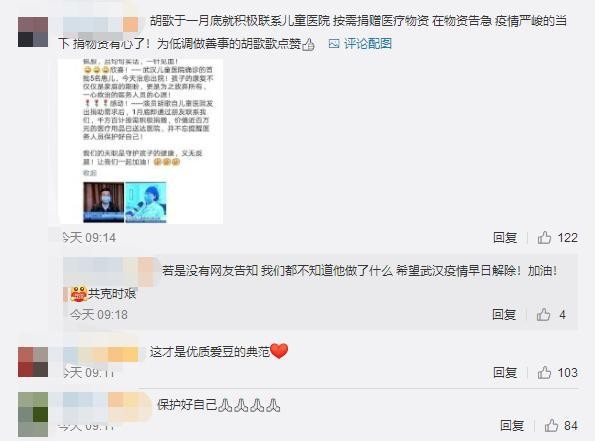Reply to the 09:18 nested comment

click(504, 314)
